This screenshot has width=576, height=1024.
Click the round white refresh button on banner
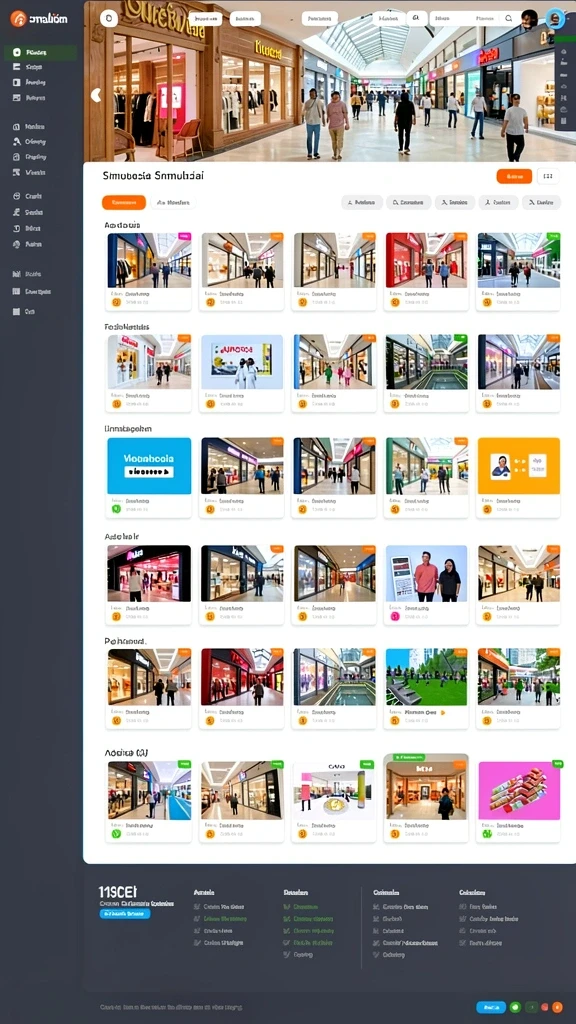click(x=109, y=19)
